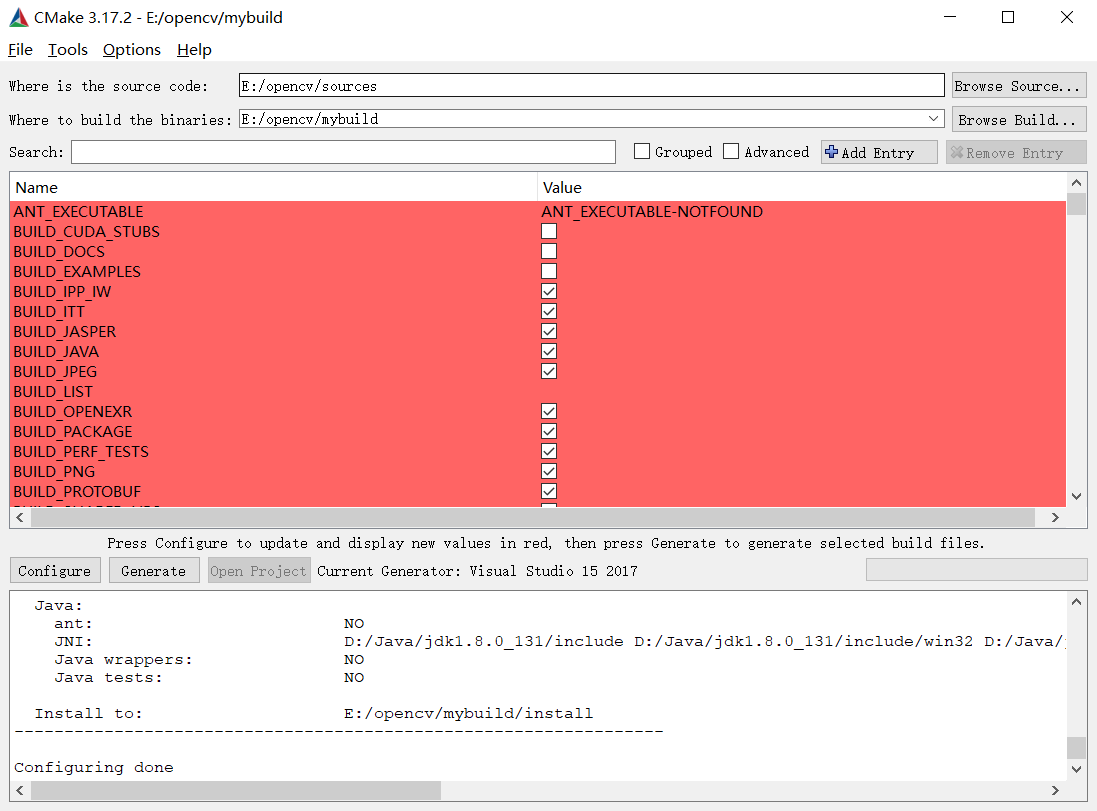Image resolution: width=1097 pixels, height=811 pixels.
Task: Click the down arrow of cache list scrollbar
Action: (1076, 496)
